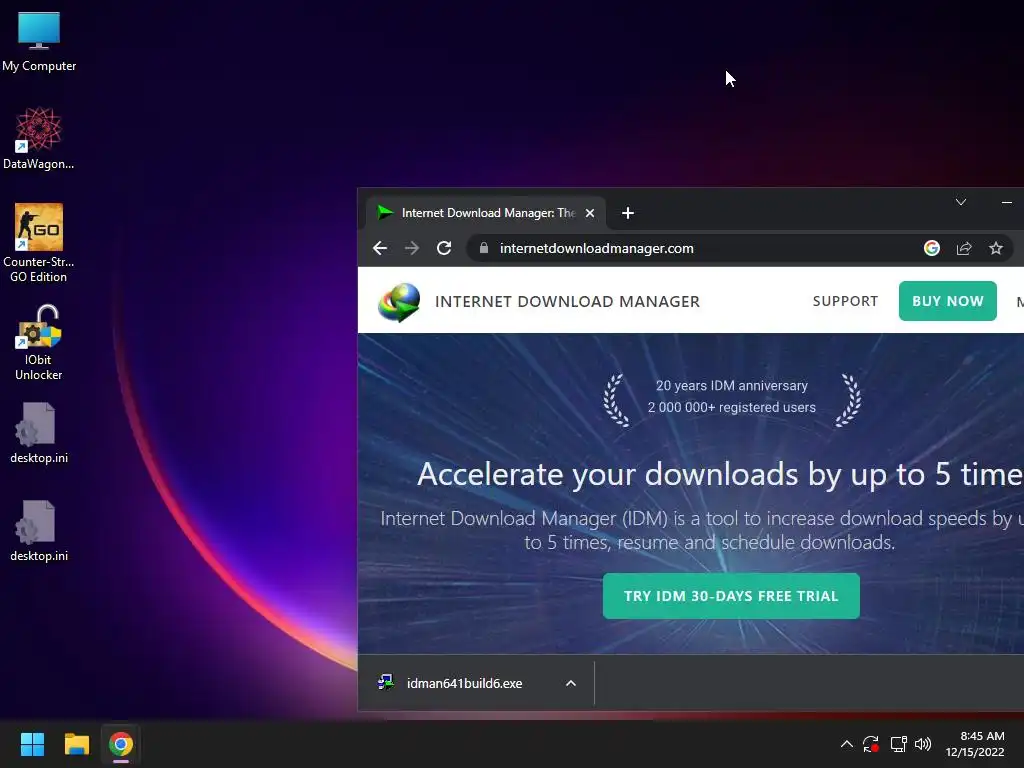Image resolution: width=1024 pixels, height=768 pixels.
Task: Select the DataWagon desktop shortcut
Action: [39, 138]
